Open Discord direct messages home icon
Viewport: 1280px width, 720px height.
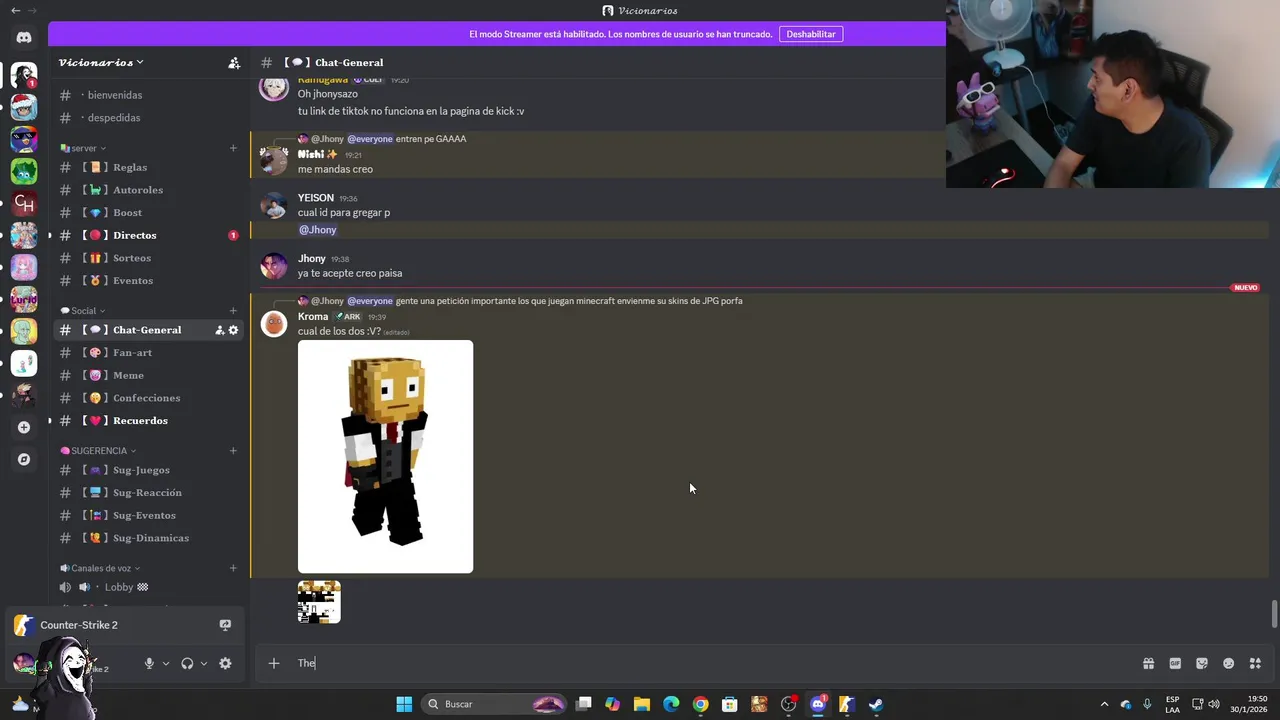tap(24, 38)
